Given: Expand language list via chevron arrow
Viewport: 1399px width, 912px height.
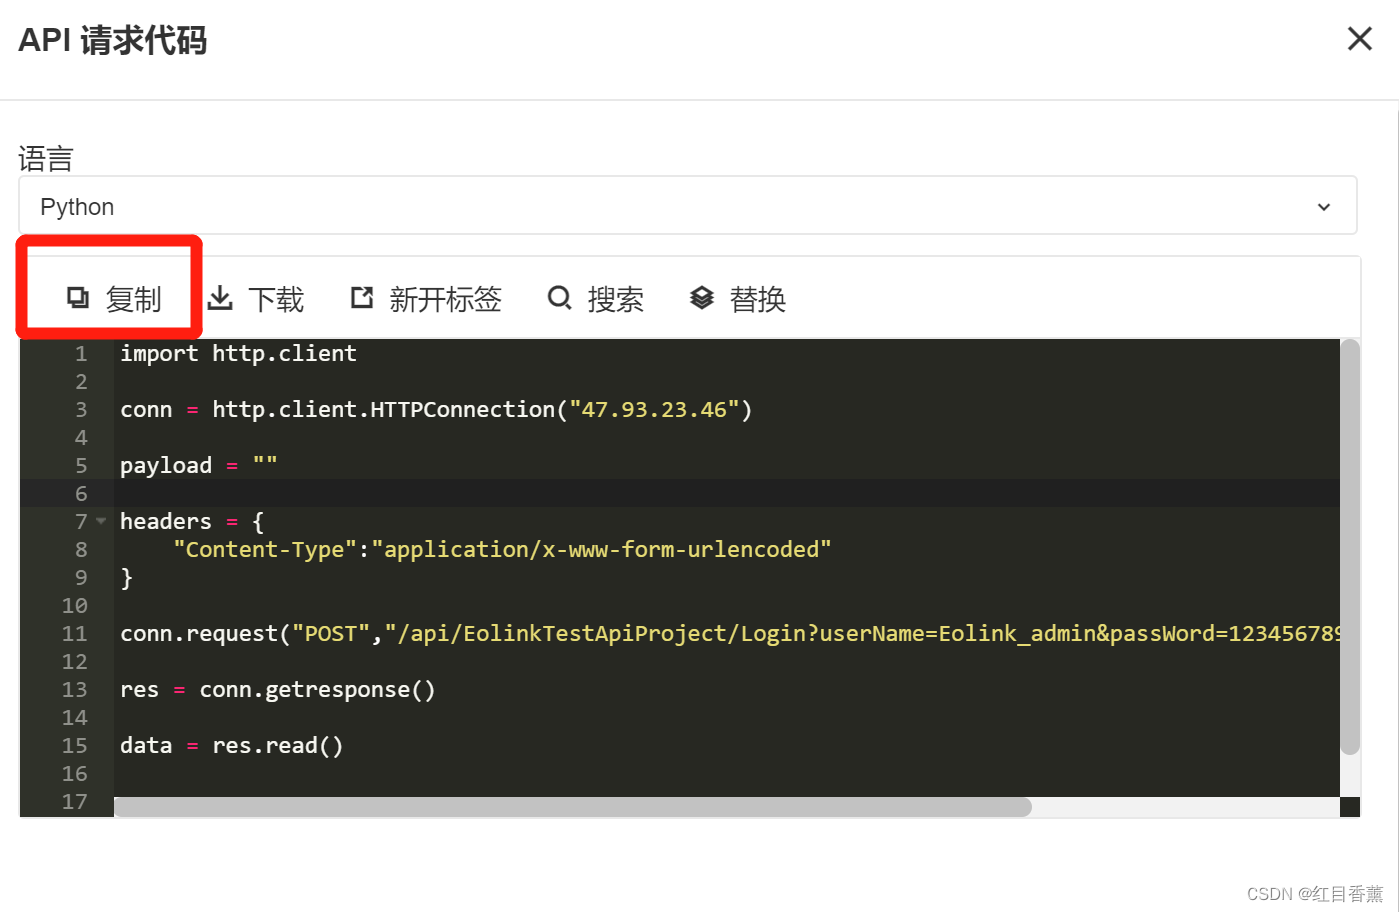Looking at the screenshot, I should (1324, 207).
